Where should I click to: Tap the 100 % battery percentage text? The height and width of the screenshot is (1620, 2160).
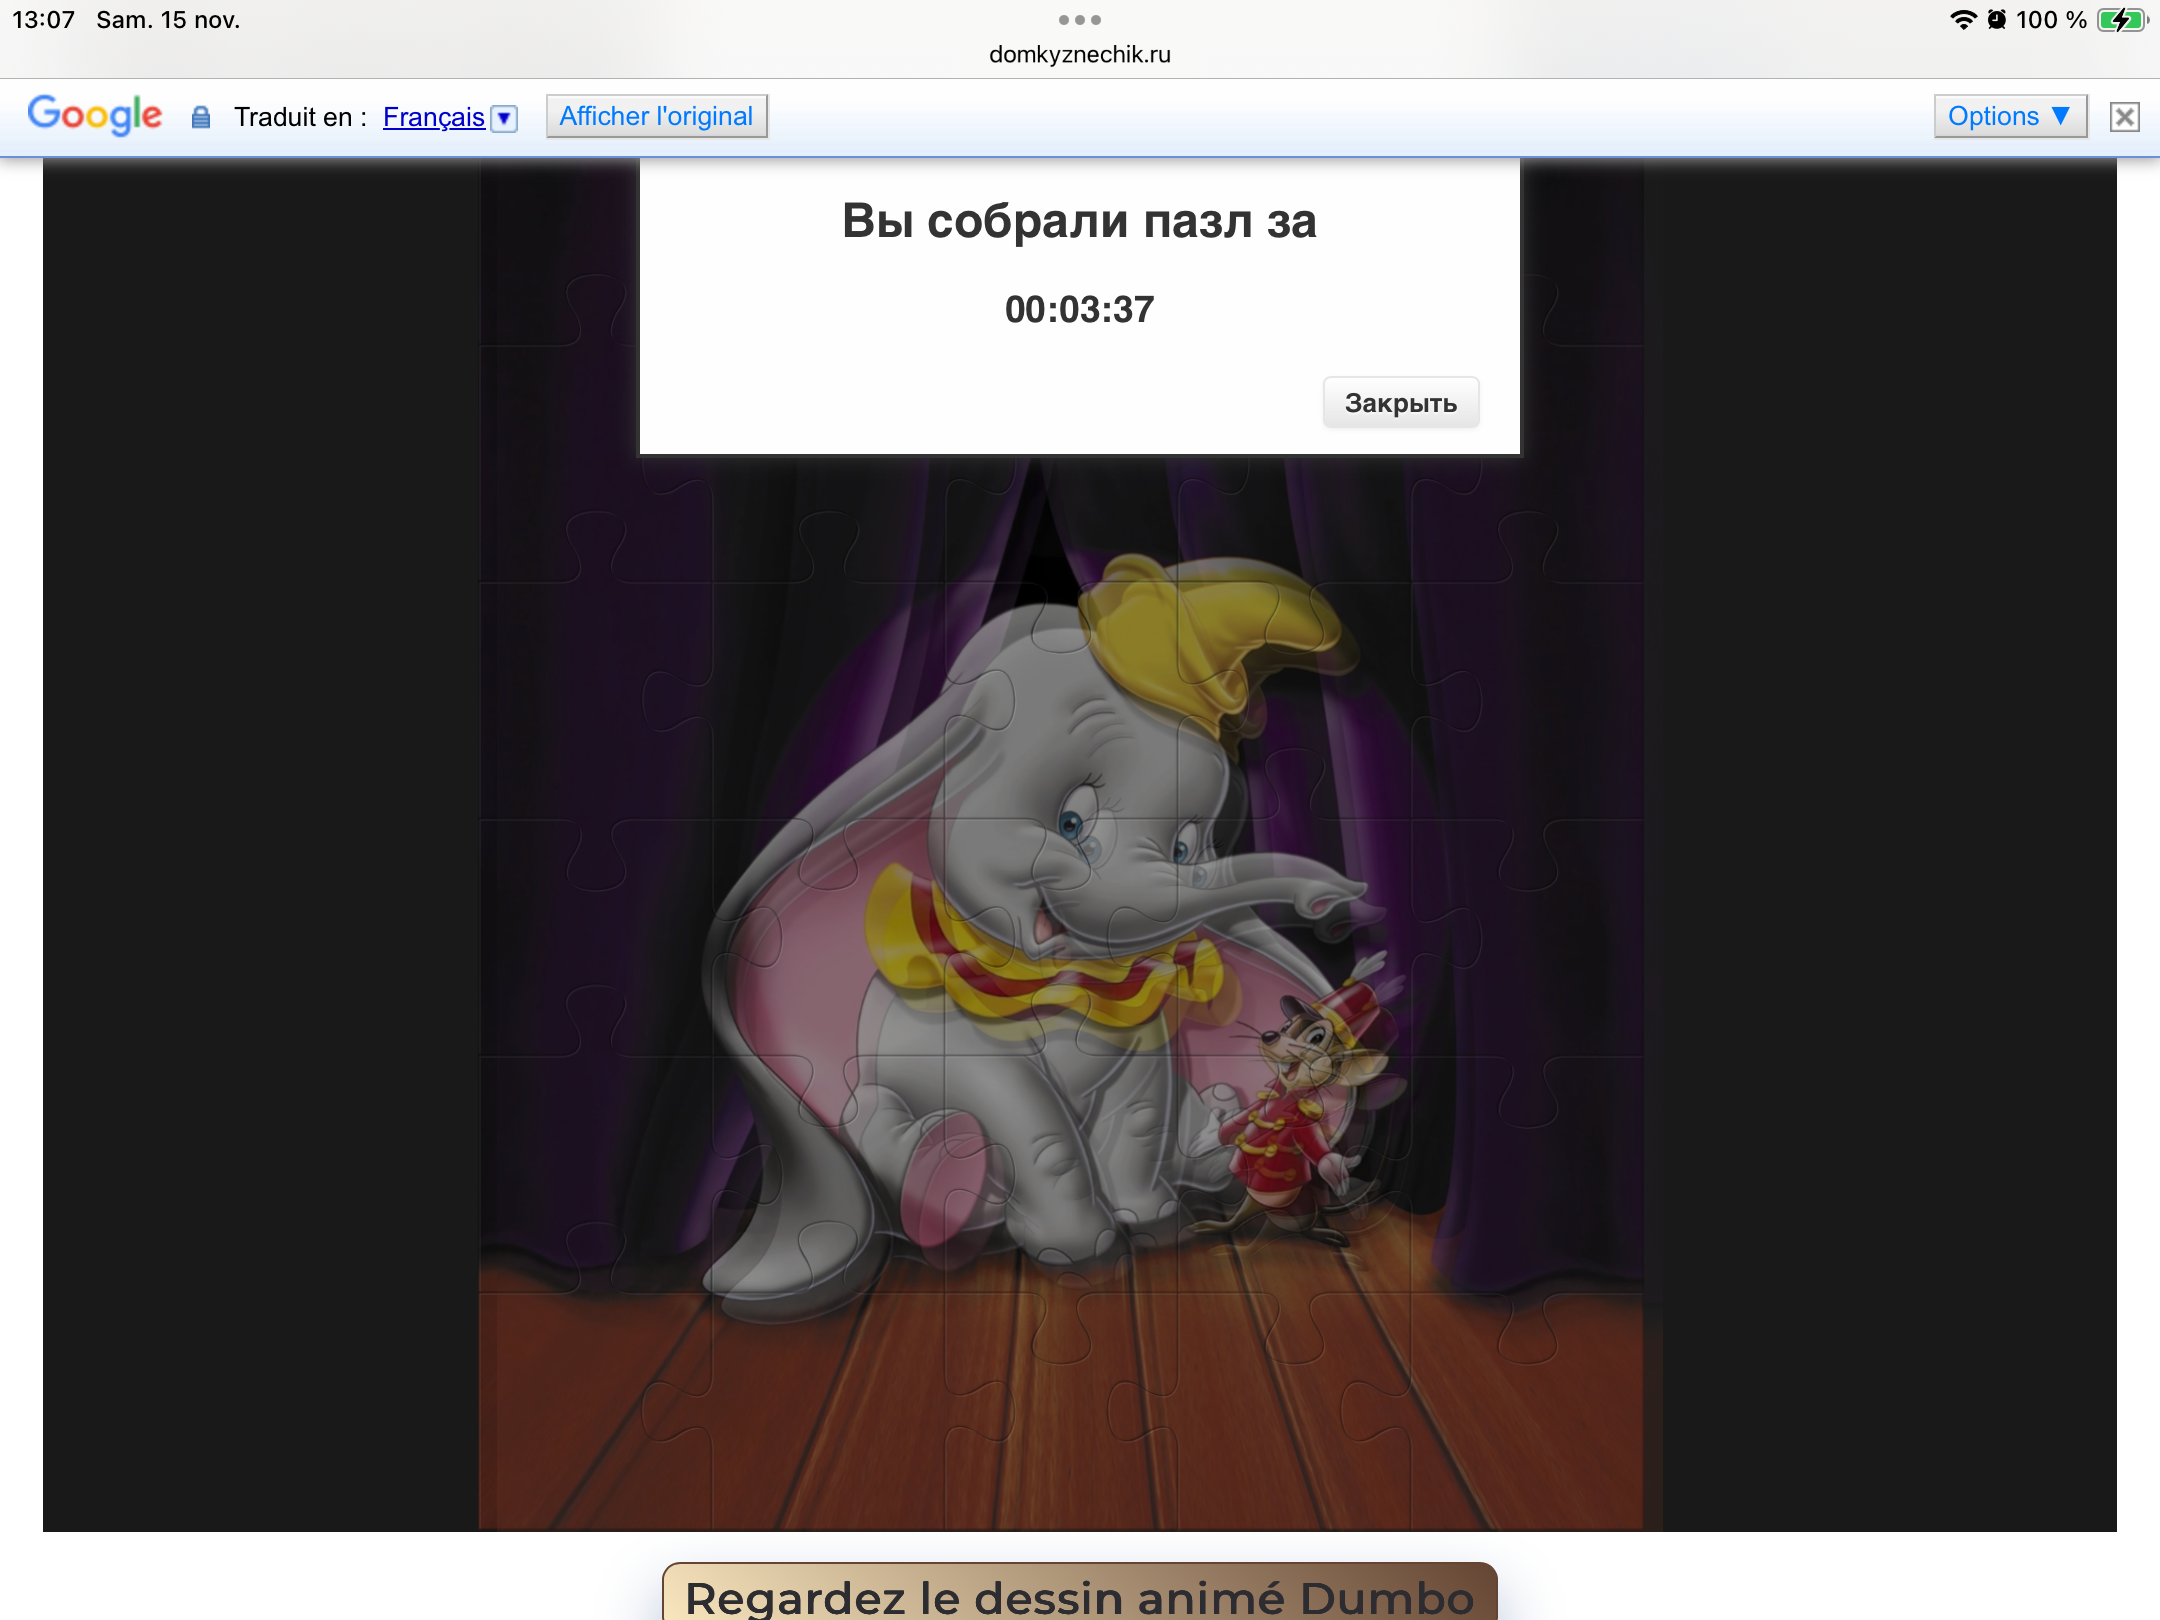[x=2050, y=20]
